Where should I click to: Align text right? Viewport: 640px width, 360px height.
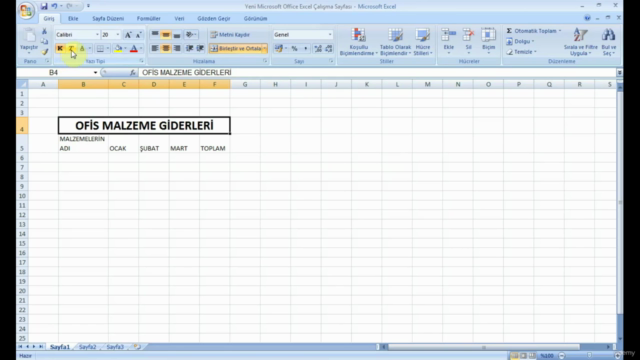coord(176,49)
